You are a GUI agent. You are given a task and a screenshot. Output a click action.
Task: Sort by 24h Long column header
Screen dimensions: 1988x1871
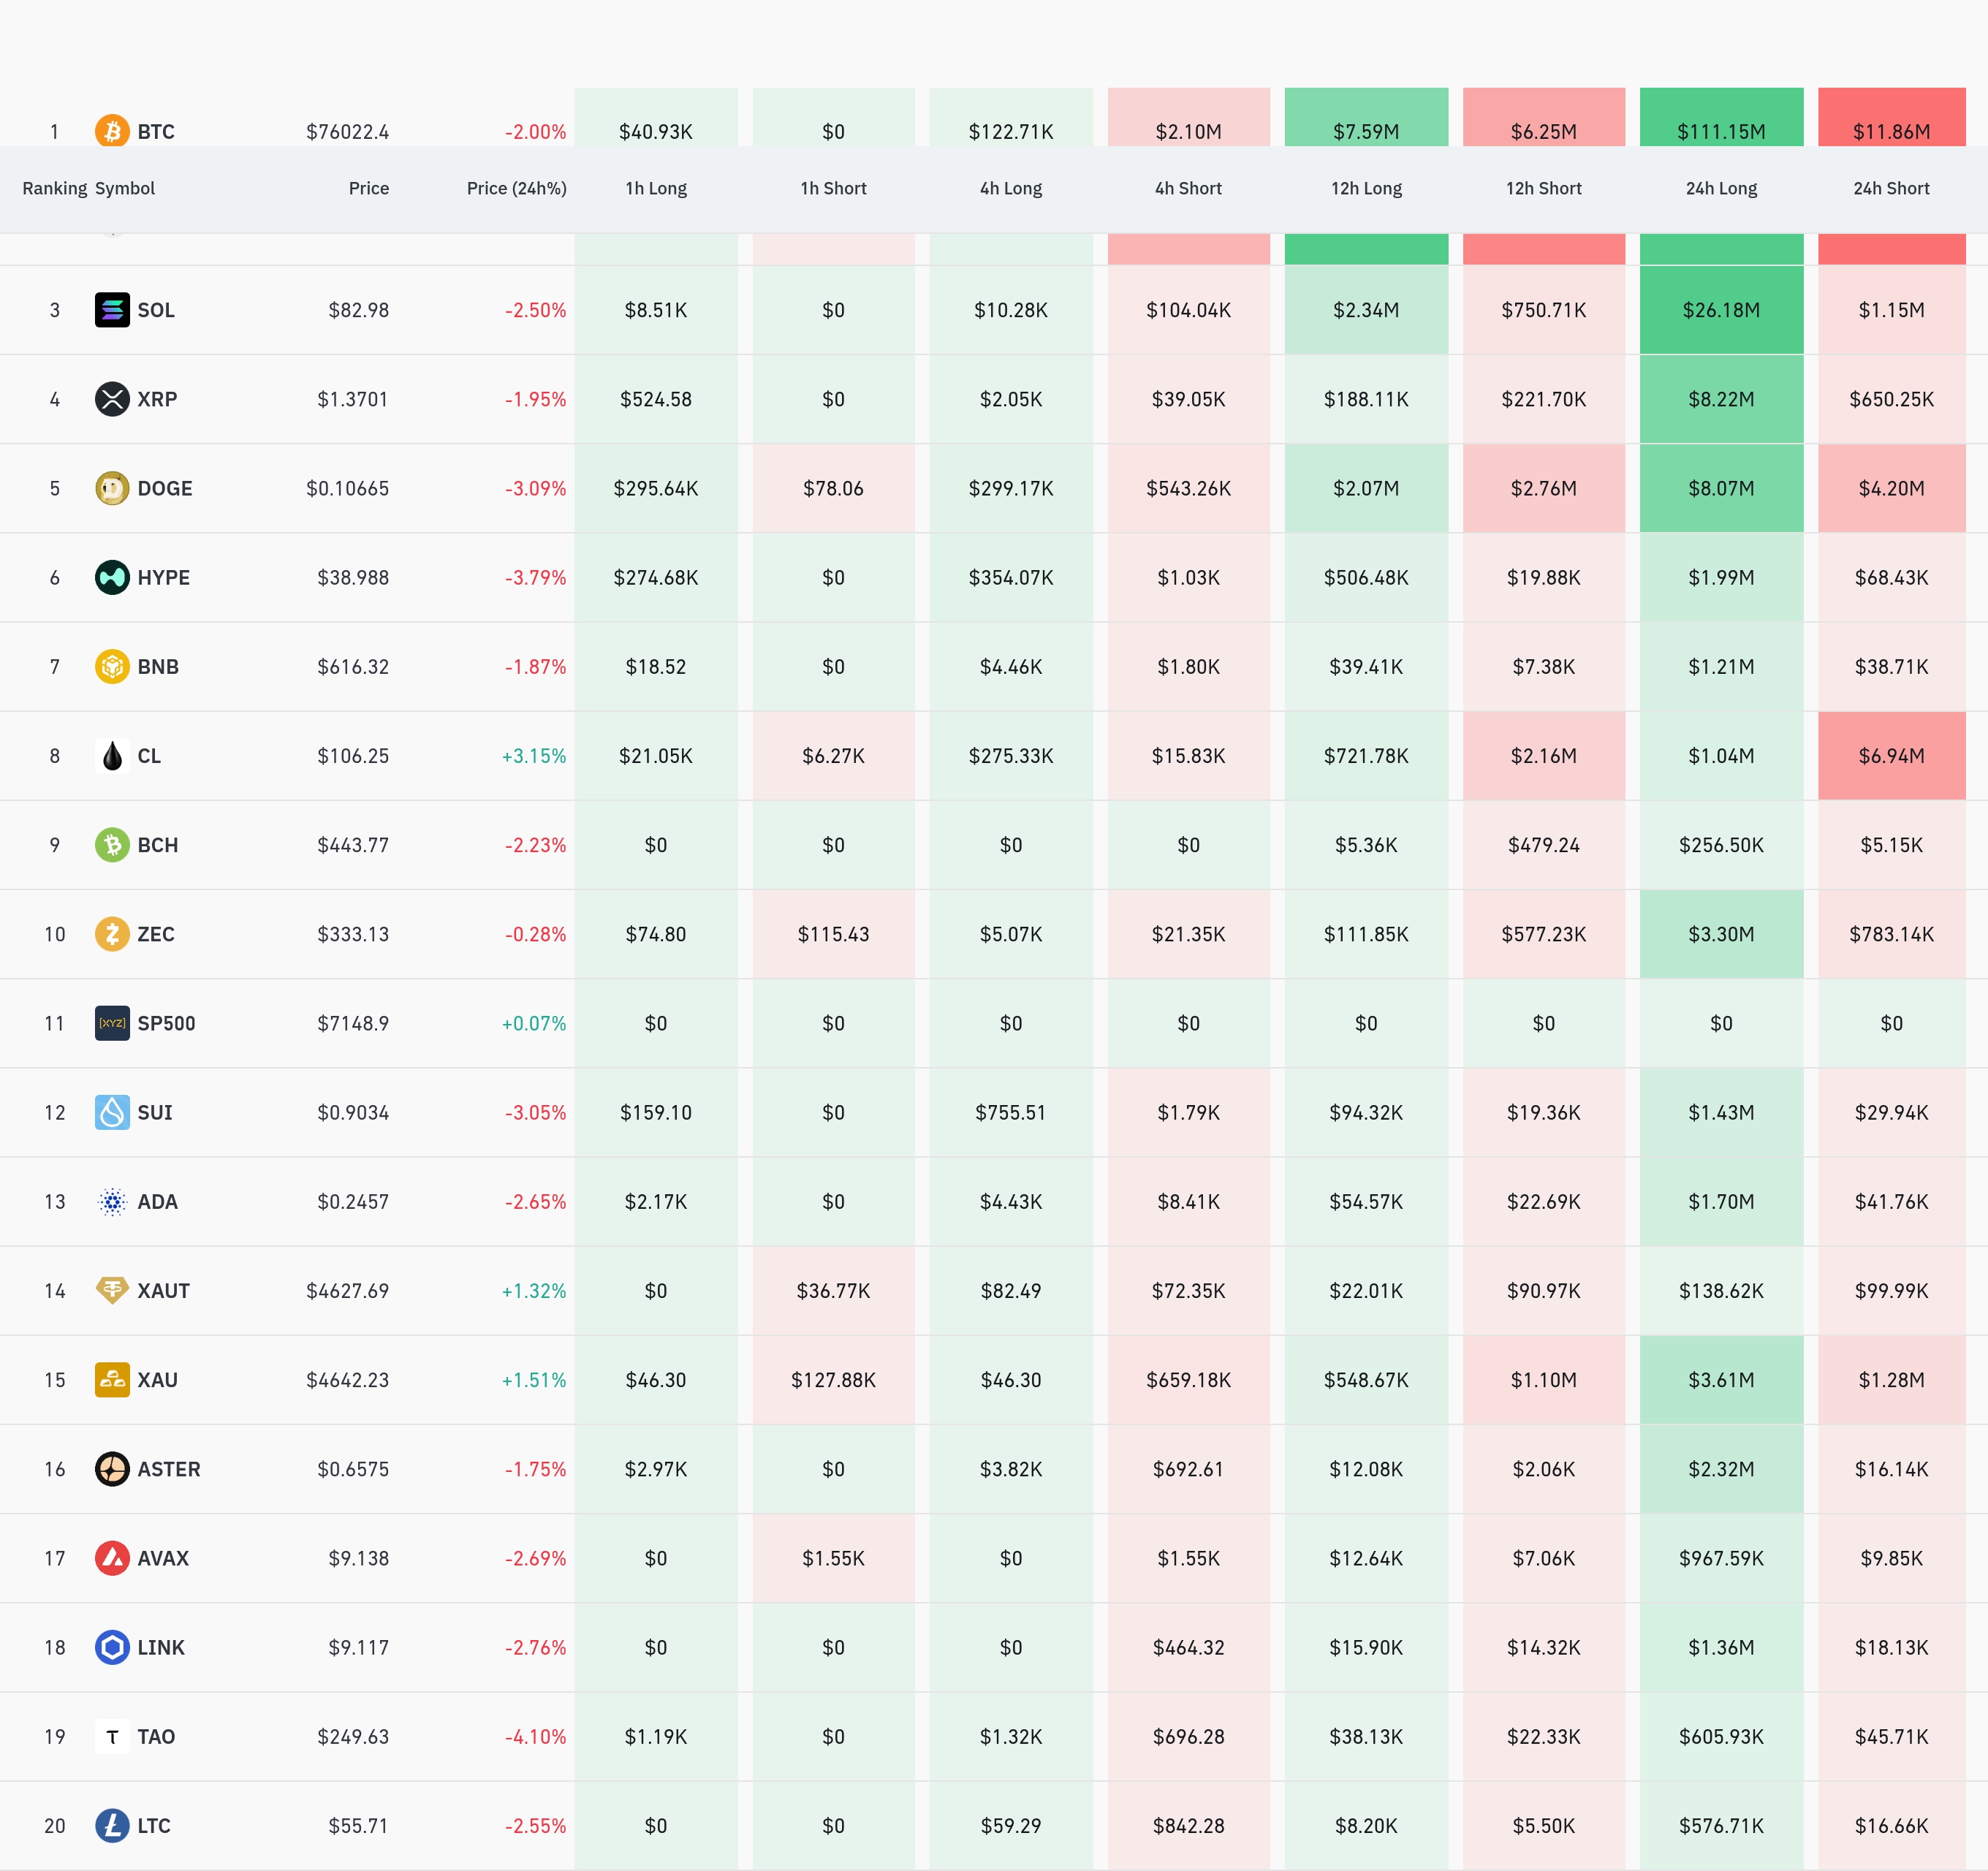pos(1720,188)
